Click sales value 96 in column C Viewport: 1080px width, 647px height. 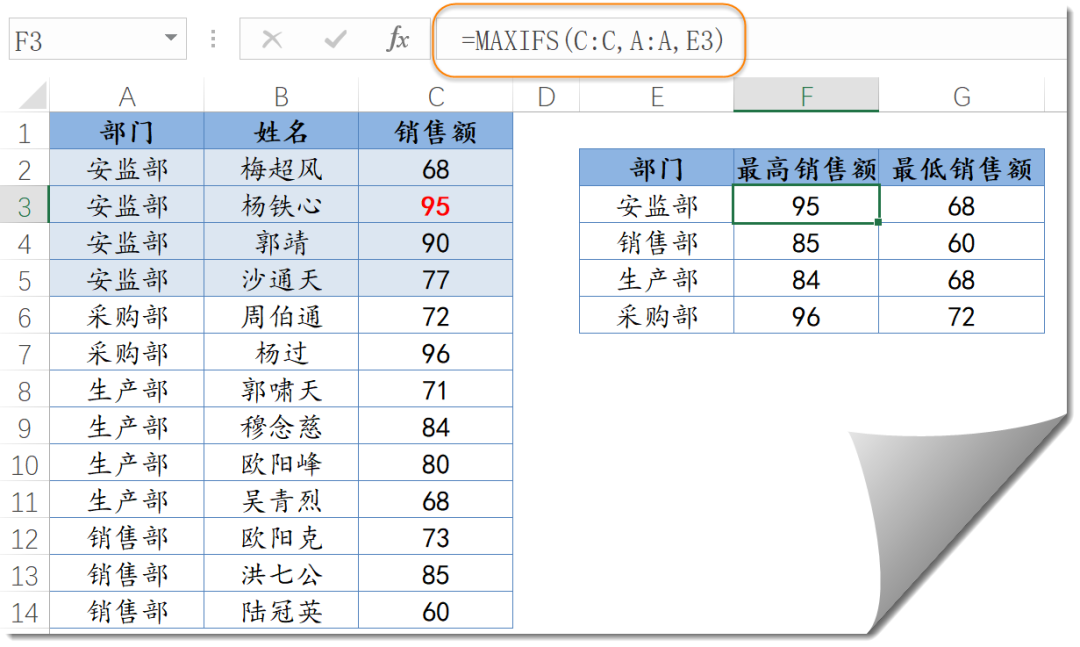435,353
